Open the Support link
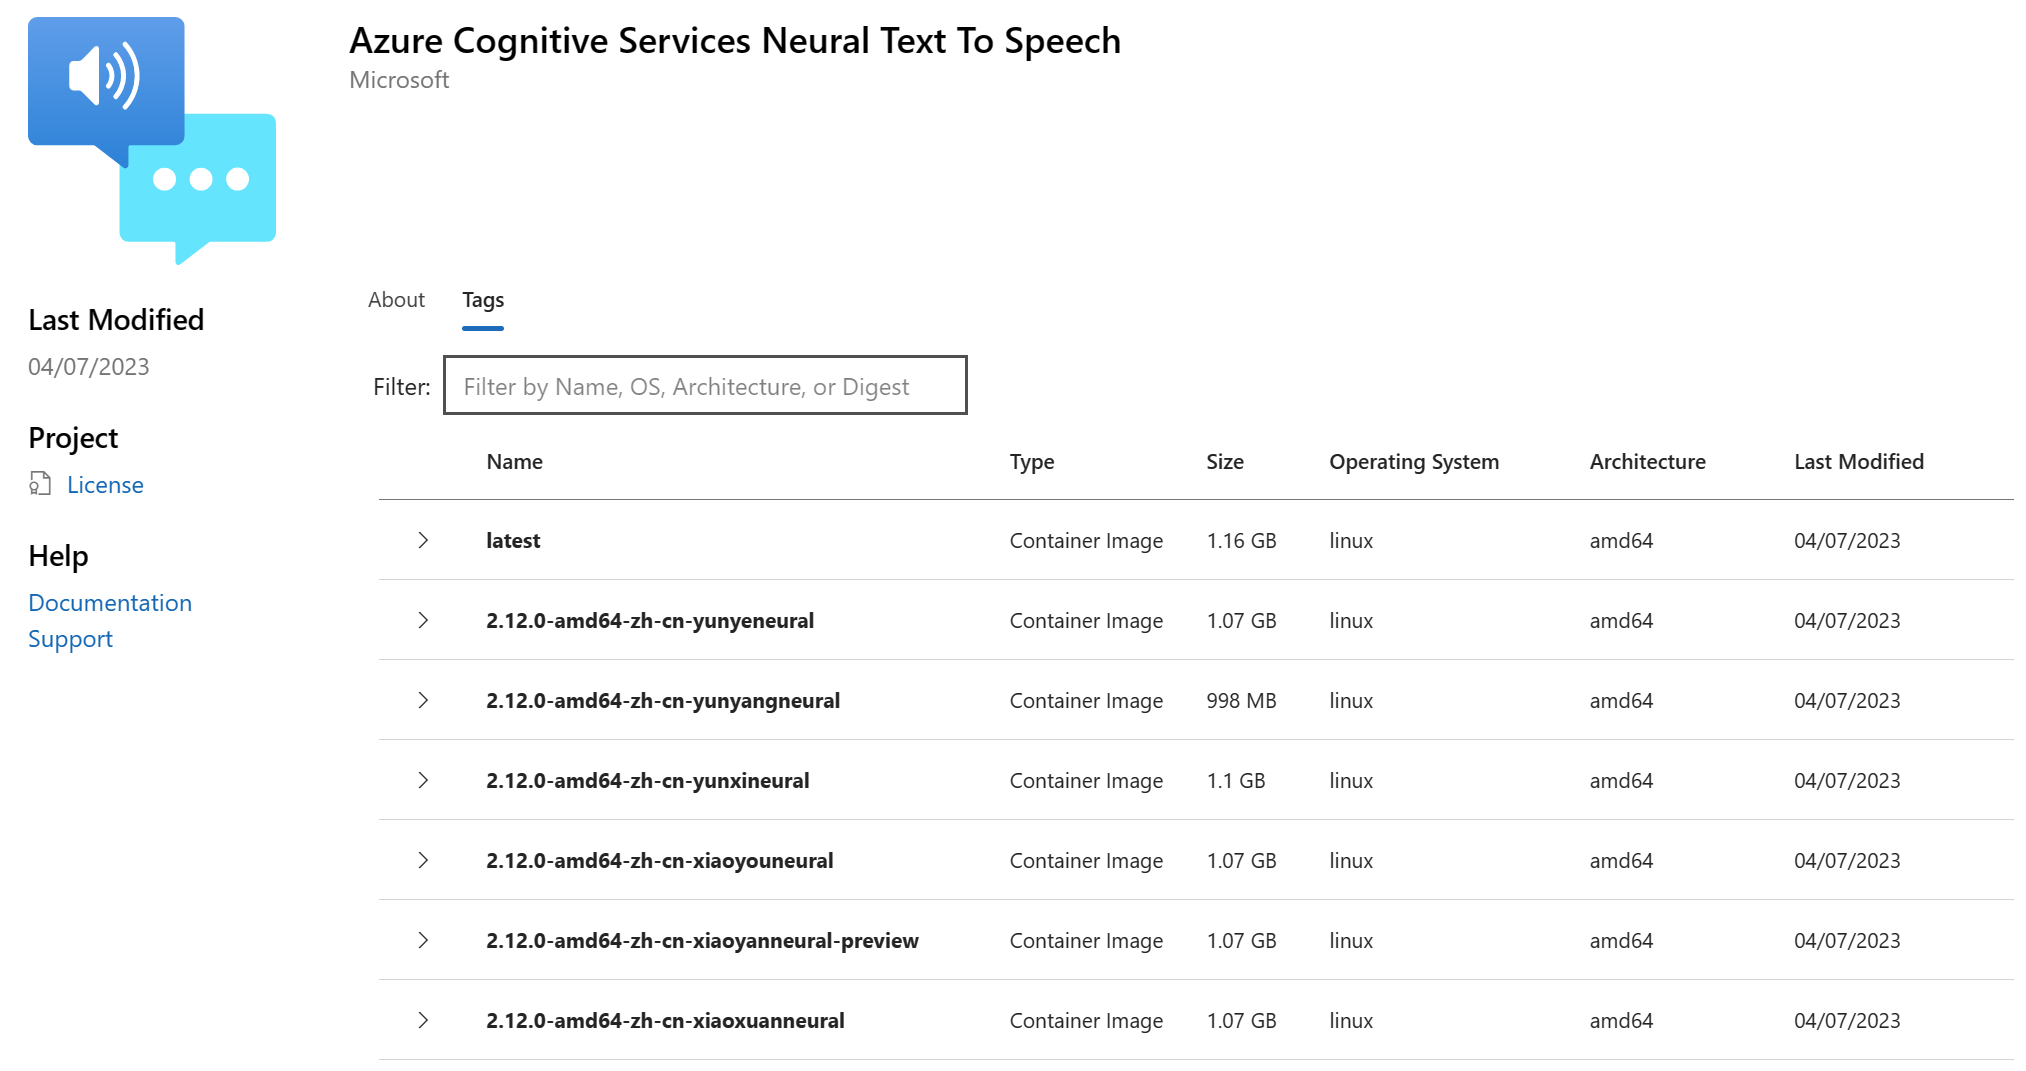Viewport: 2026px width, 1071px height. 70,639
